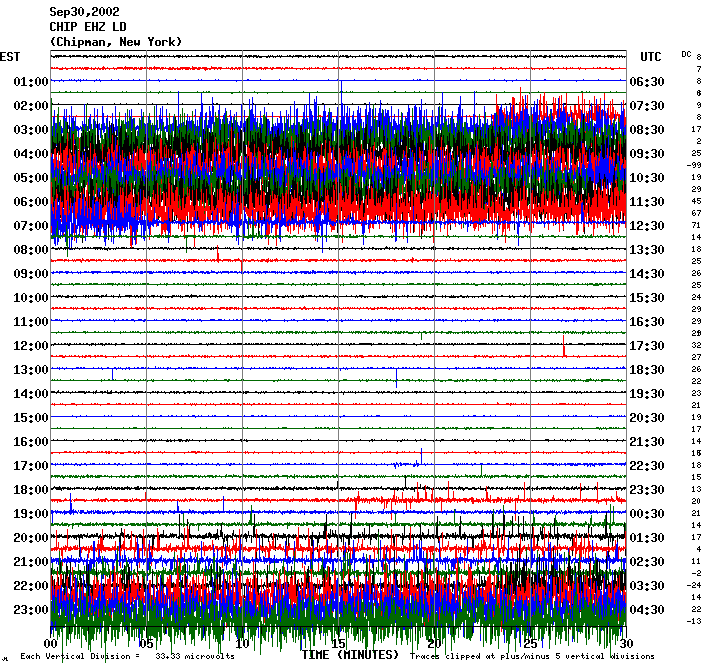
Task: Select the EST time label "10:00"
Action: point(31,298)
